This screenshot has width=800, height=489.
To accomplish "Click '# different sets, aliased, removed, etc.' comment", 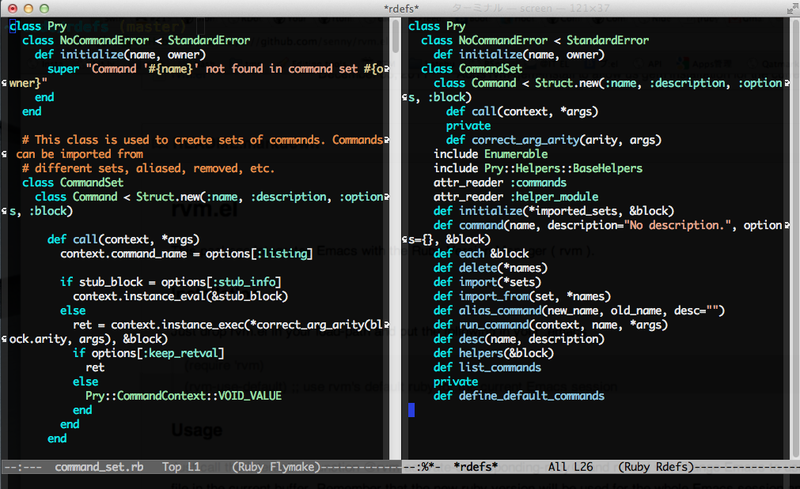I will click(x=148, y=168).
